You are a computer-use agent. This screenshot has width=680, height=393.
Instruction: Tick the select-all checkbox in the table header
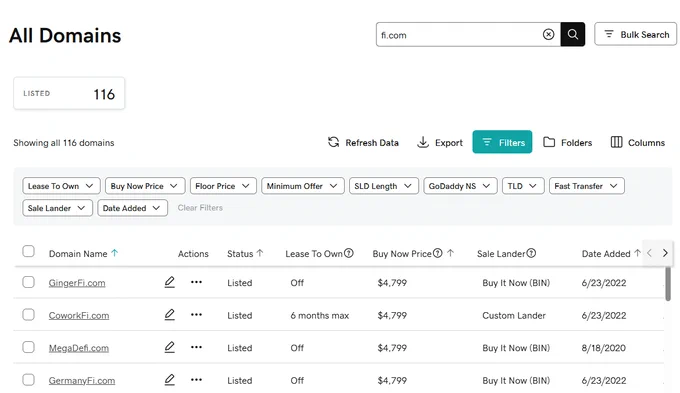[x=29, y=251]
